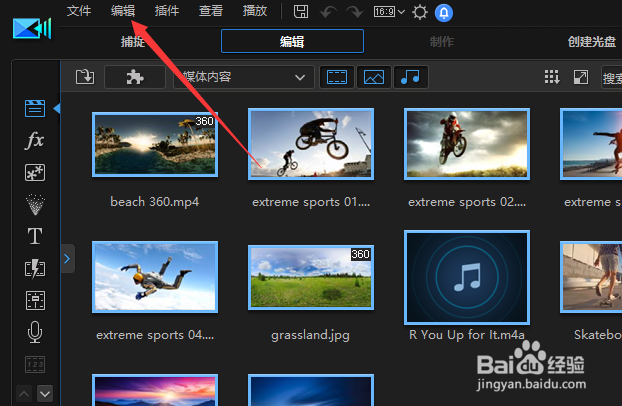Open the library grid sort menu icon
Image resolution: width=622 pixels, height=406 pixels.
(x=552, y=77)
